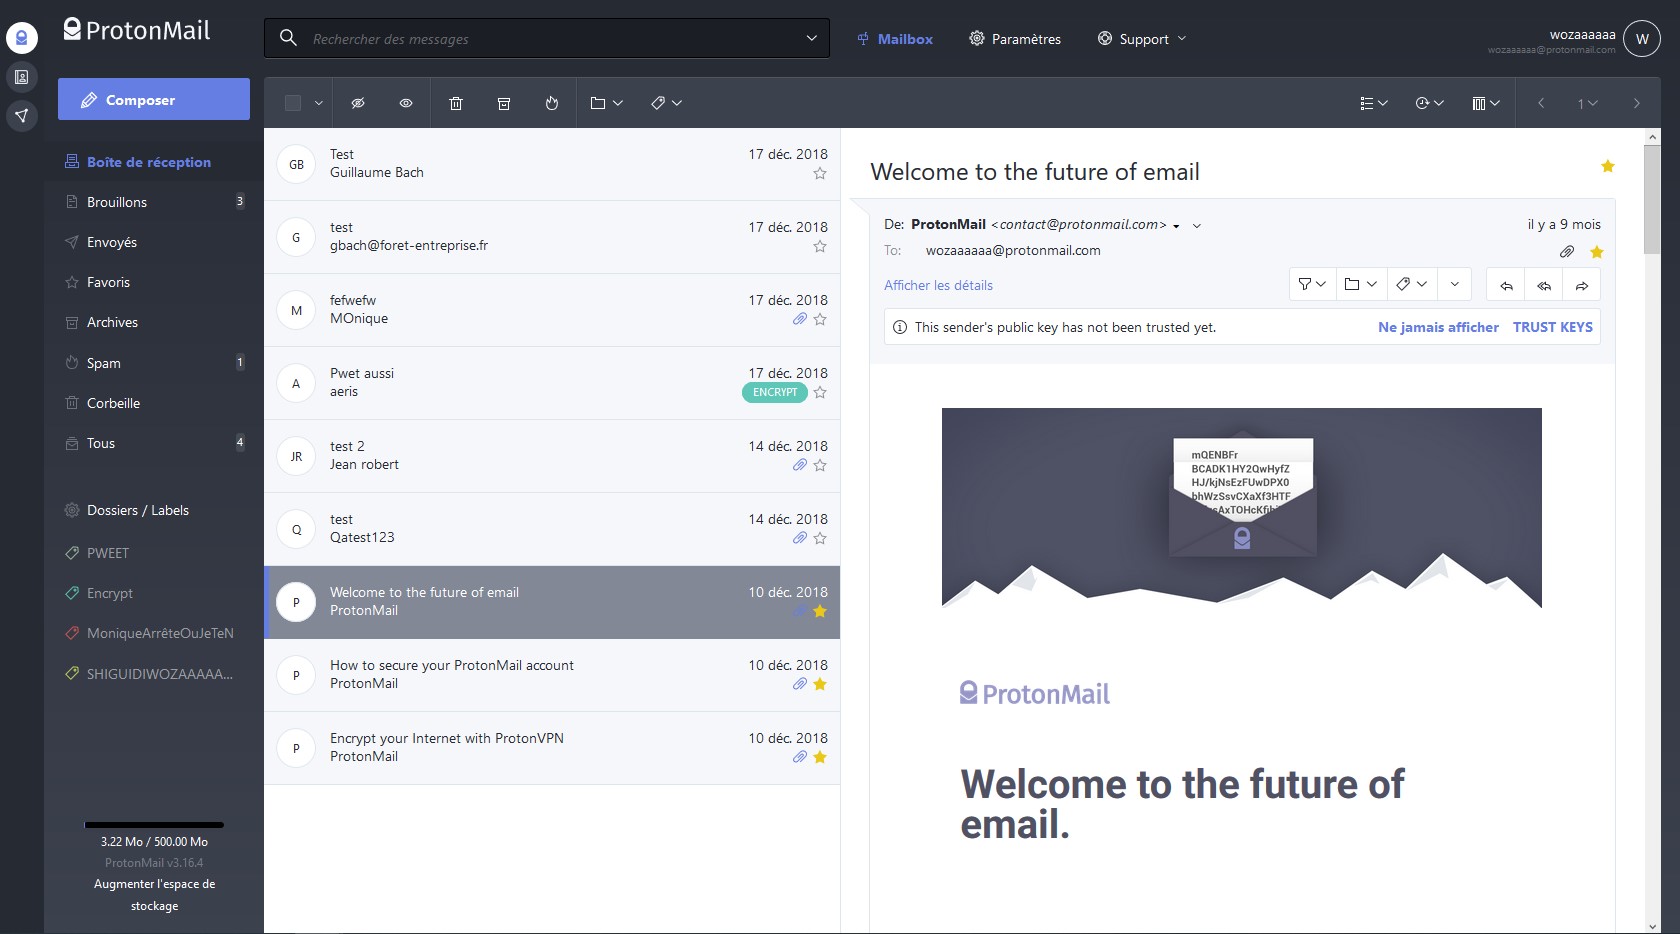Click the message pane vertical scrollbar
This screenshot has height=934, width=1680.
(x=1652, y=200)
